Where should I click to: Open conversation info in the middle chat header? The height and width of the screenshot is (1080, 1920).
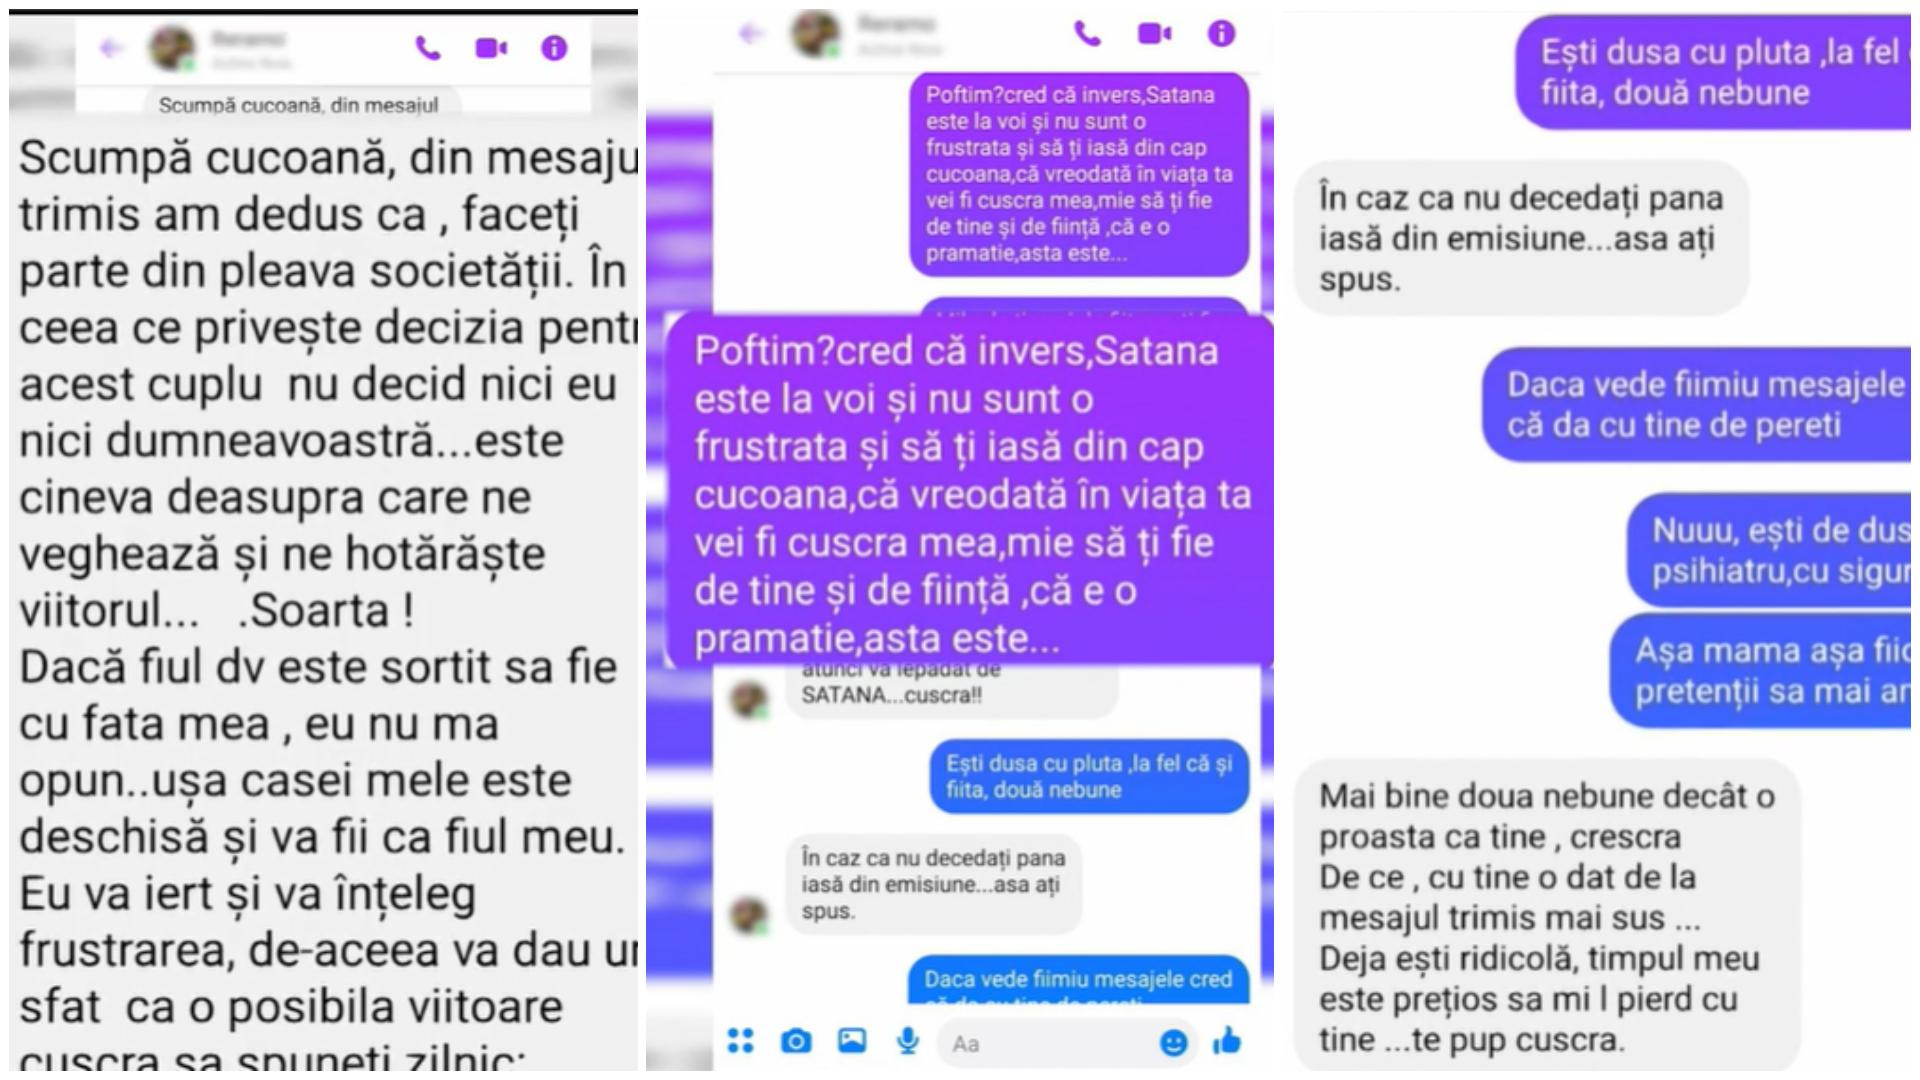(x=1221, y=34)
